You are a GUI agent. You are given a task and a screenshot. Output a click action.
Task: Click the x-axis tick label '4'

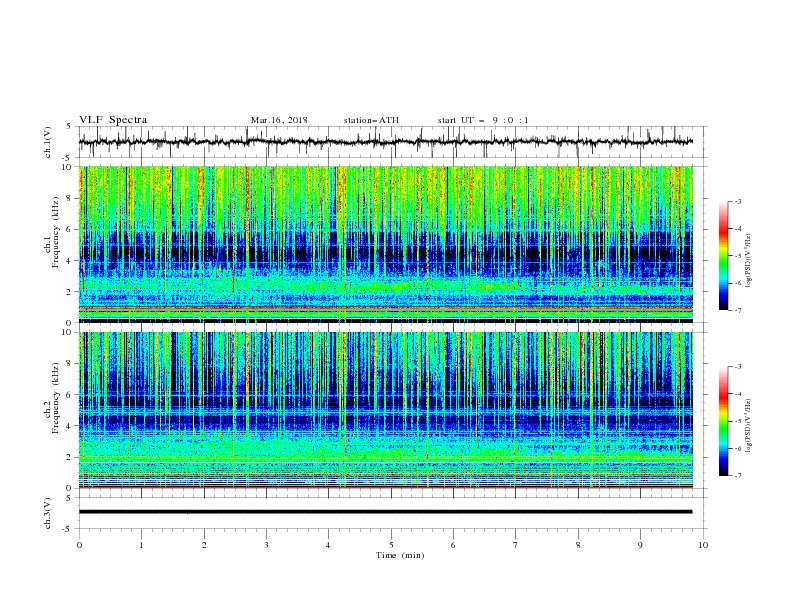point(329,545)
